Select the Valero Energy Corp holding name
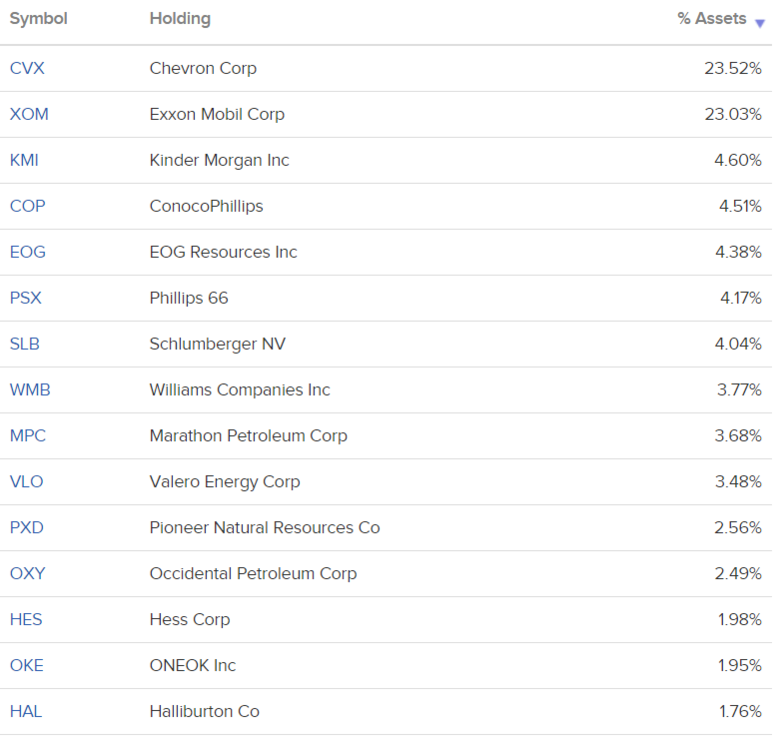This screenshot has width=773, height=736. [x=225, y=481]
